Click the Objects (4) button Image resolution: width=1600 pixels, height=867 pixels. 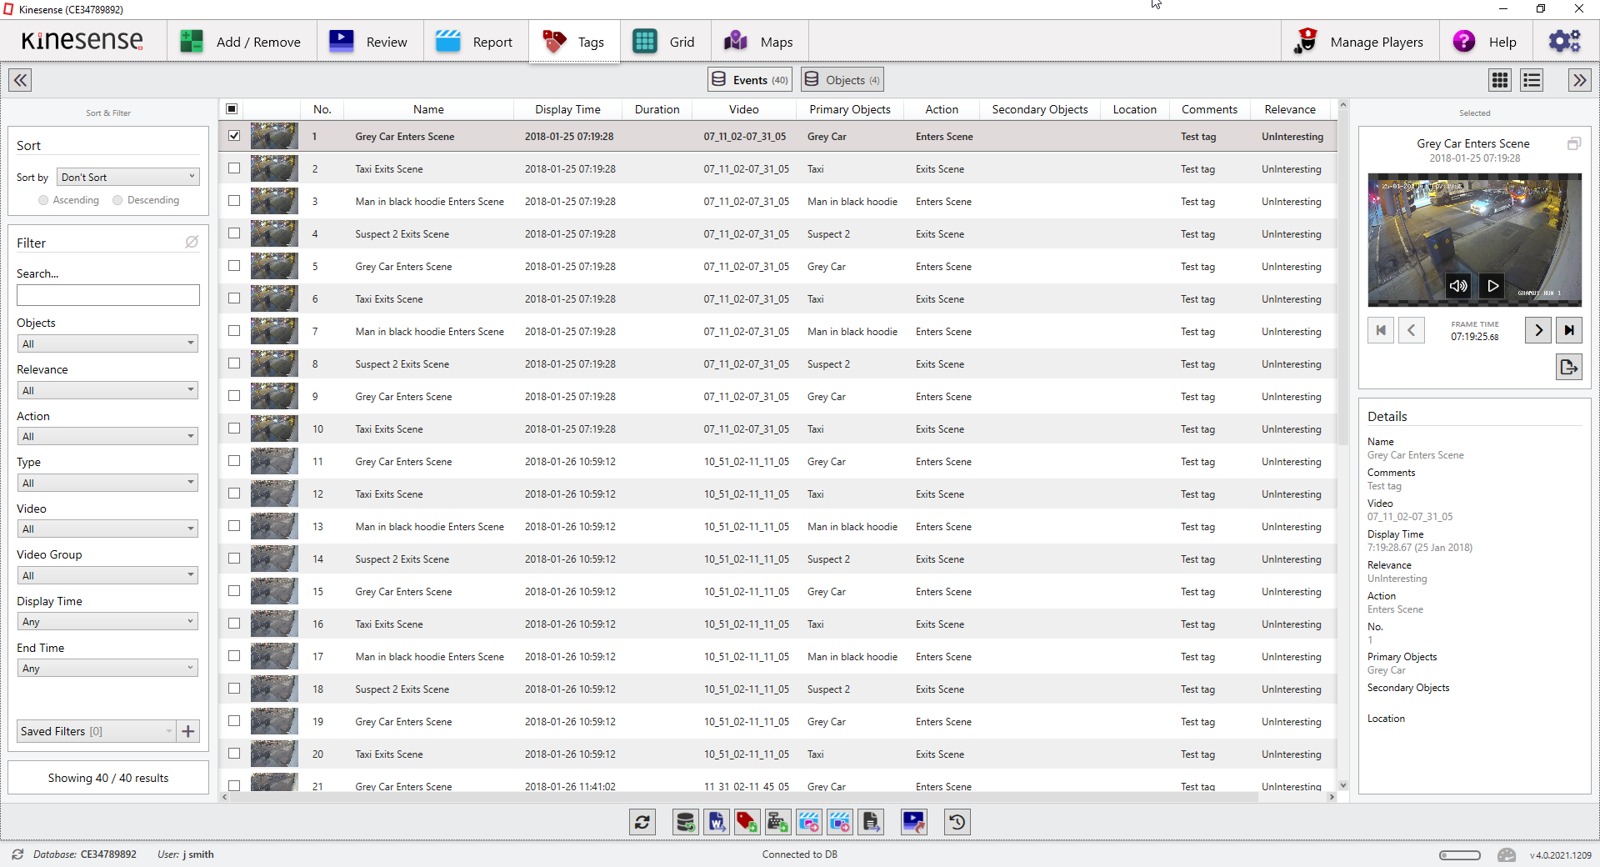click(x=843, y=80)
